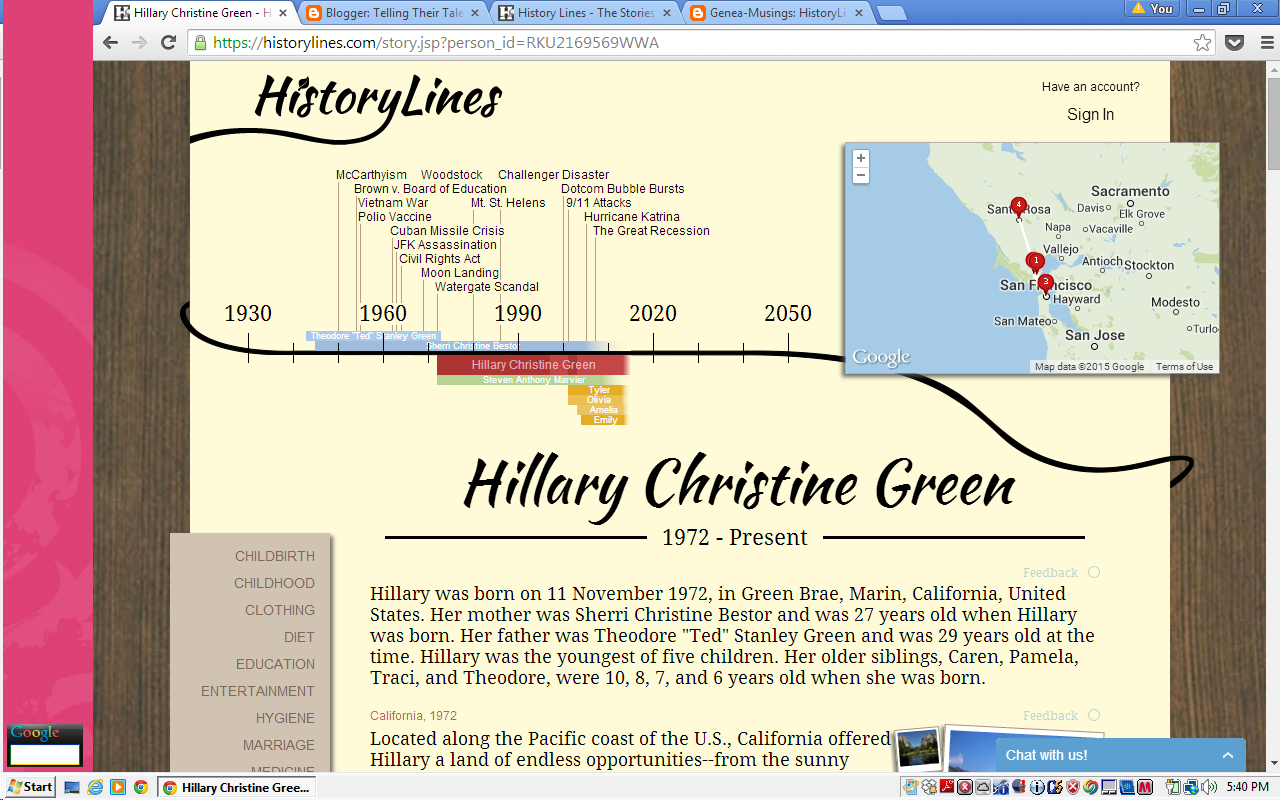Close the History Lines - The Stories tab
Screen dimensions: 1280x800
[666, 13]
